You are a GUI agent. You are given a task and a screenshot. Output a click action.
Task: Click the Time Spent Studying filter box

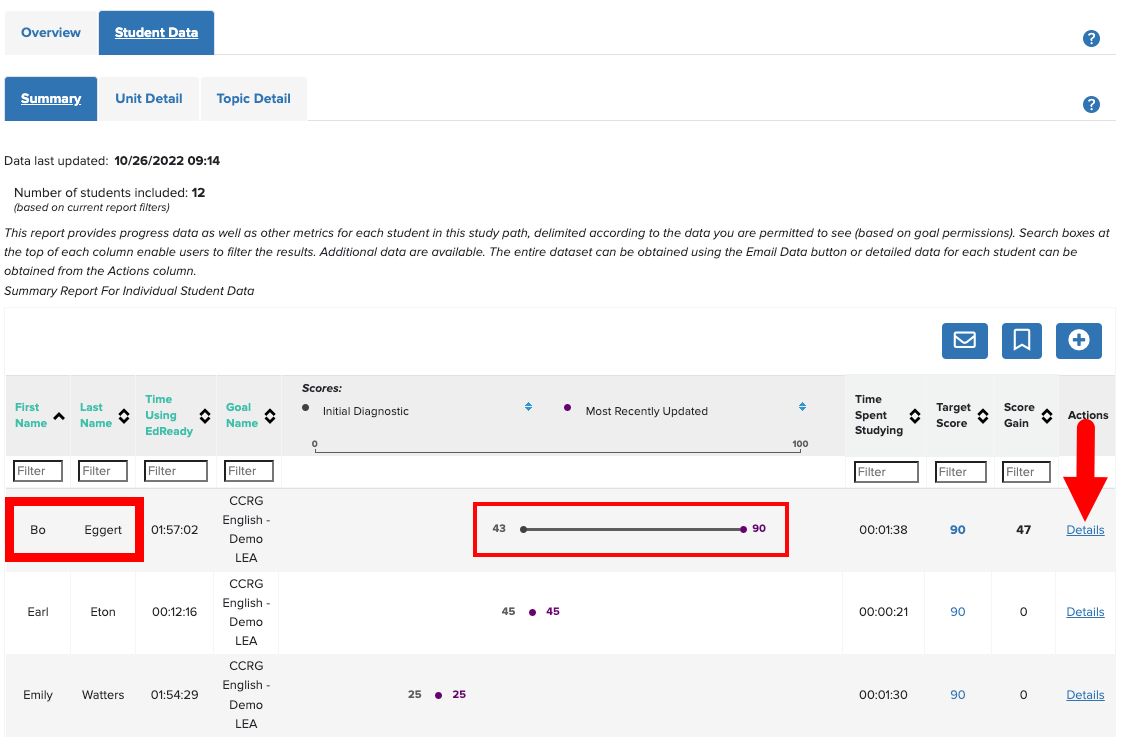tap(887, 472)
